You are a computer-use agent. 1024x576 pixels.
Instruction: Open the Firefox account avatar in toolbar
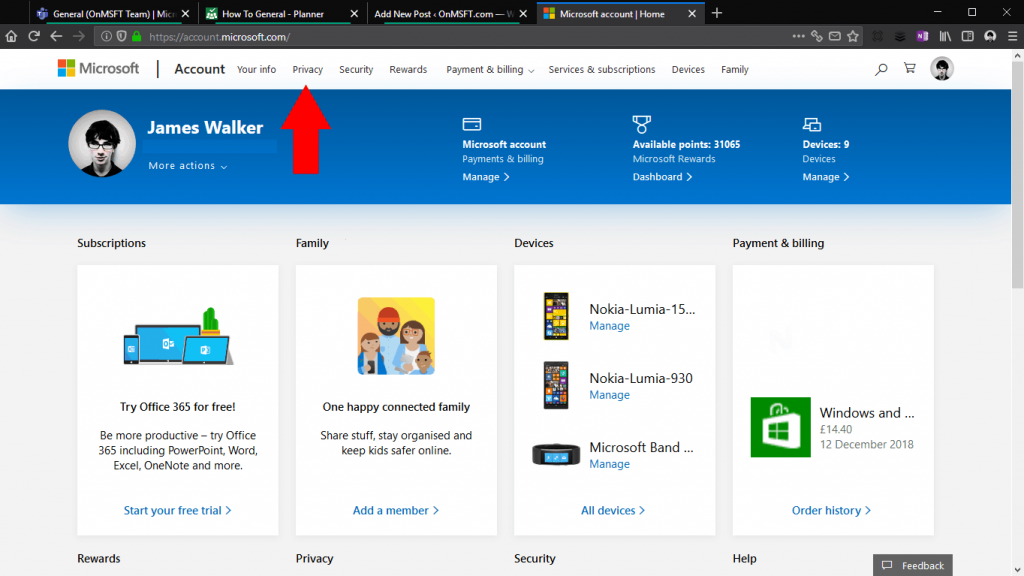click(990, 37)
